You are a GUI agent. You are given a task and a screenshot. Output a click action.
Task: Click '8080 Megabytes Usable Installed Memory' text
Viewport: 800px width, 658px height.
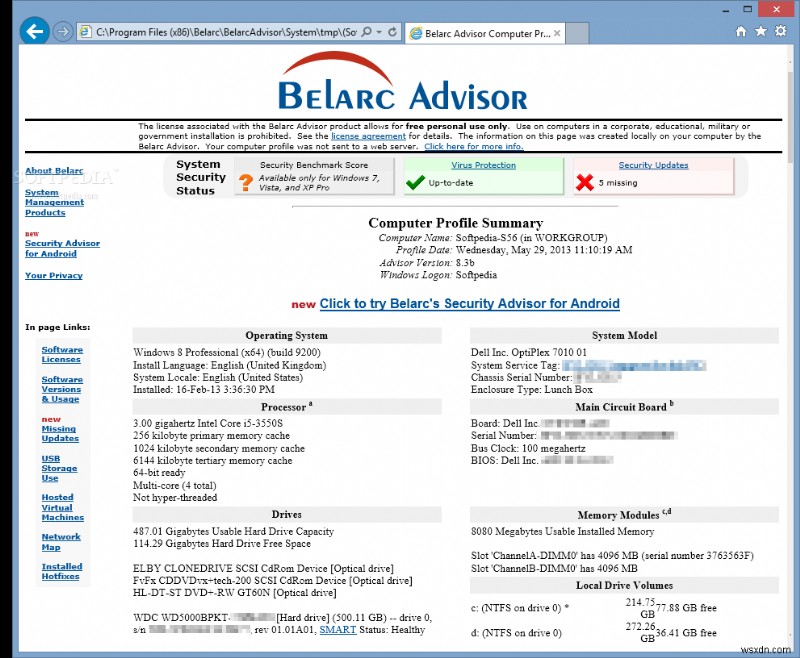pos(562,532)
